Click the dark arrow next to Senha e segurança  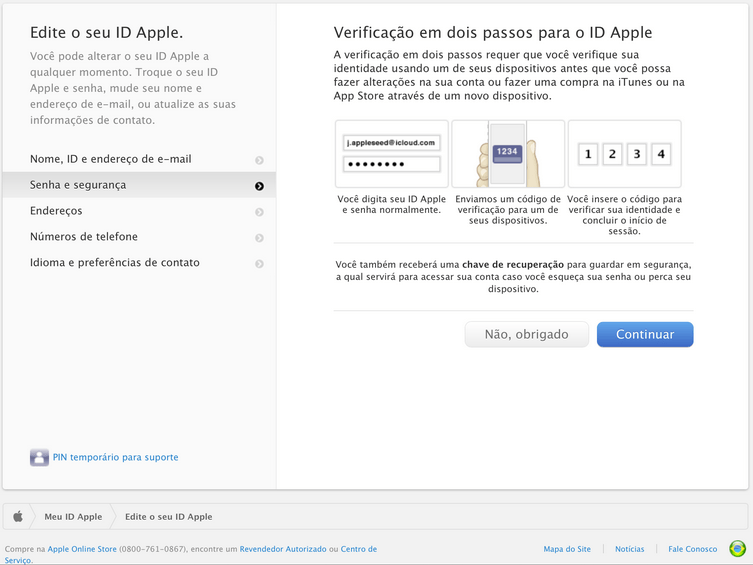point(259,186)
